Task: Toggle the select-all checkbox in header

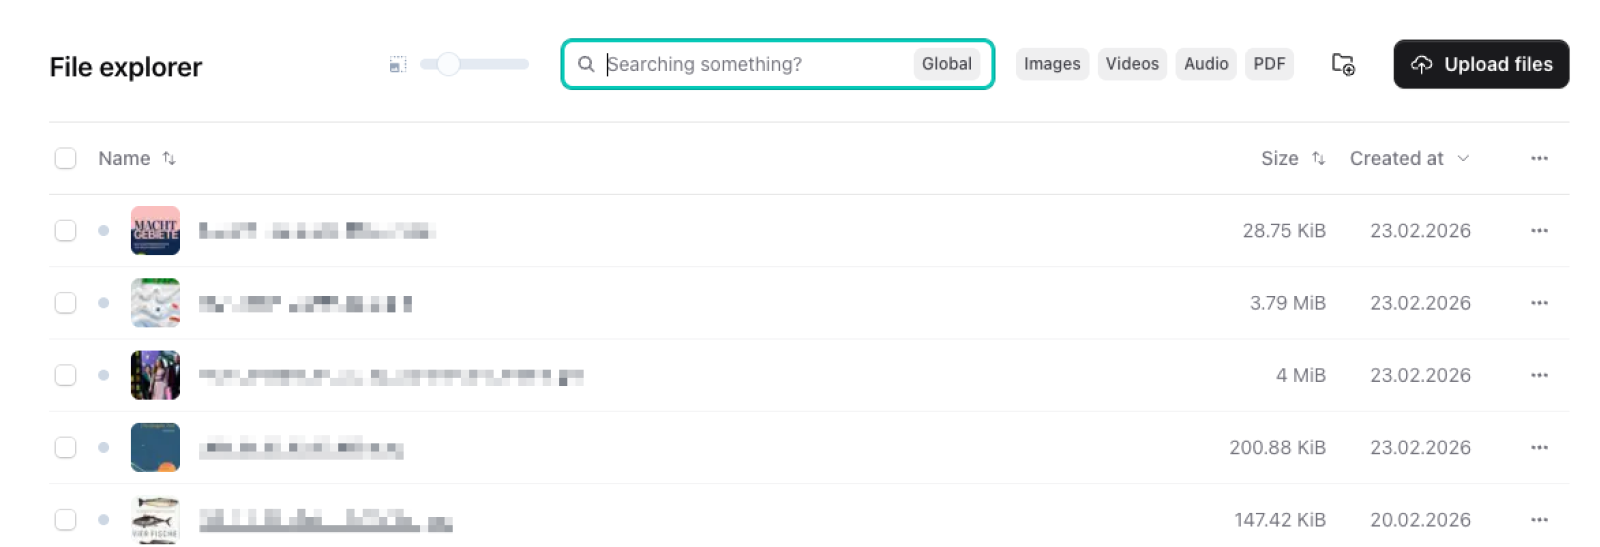Action: [x=66, y=159]
